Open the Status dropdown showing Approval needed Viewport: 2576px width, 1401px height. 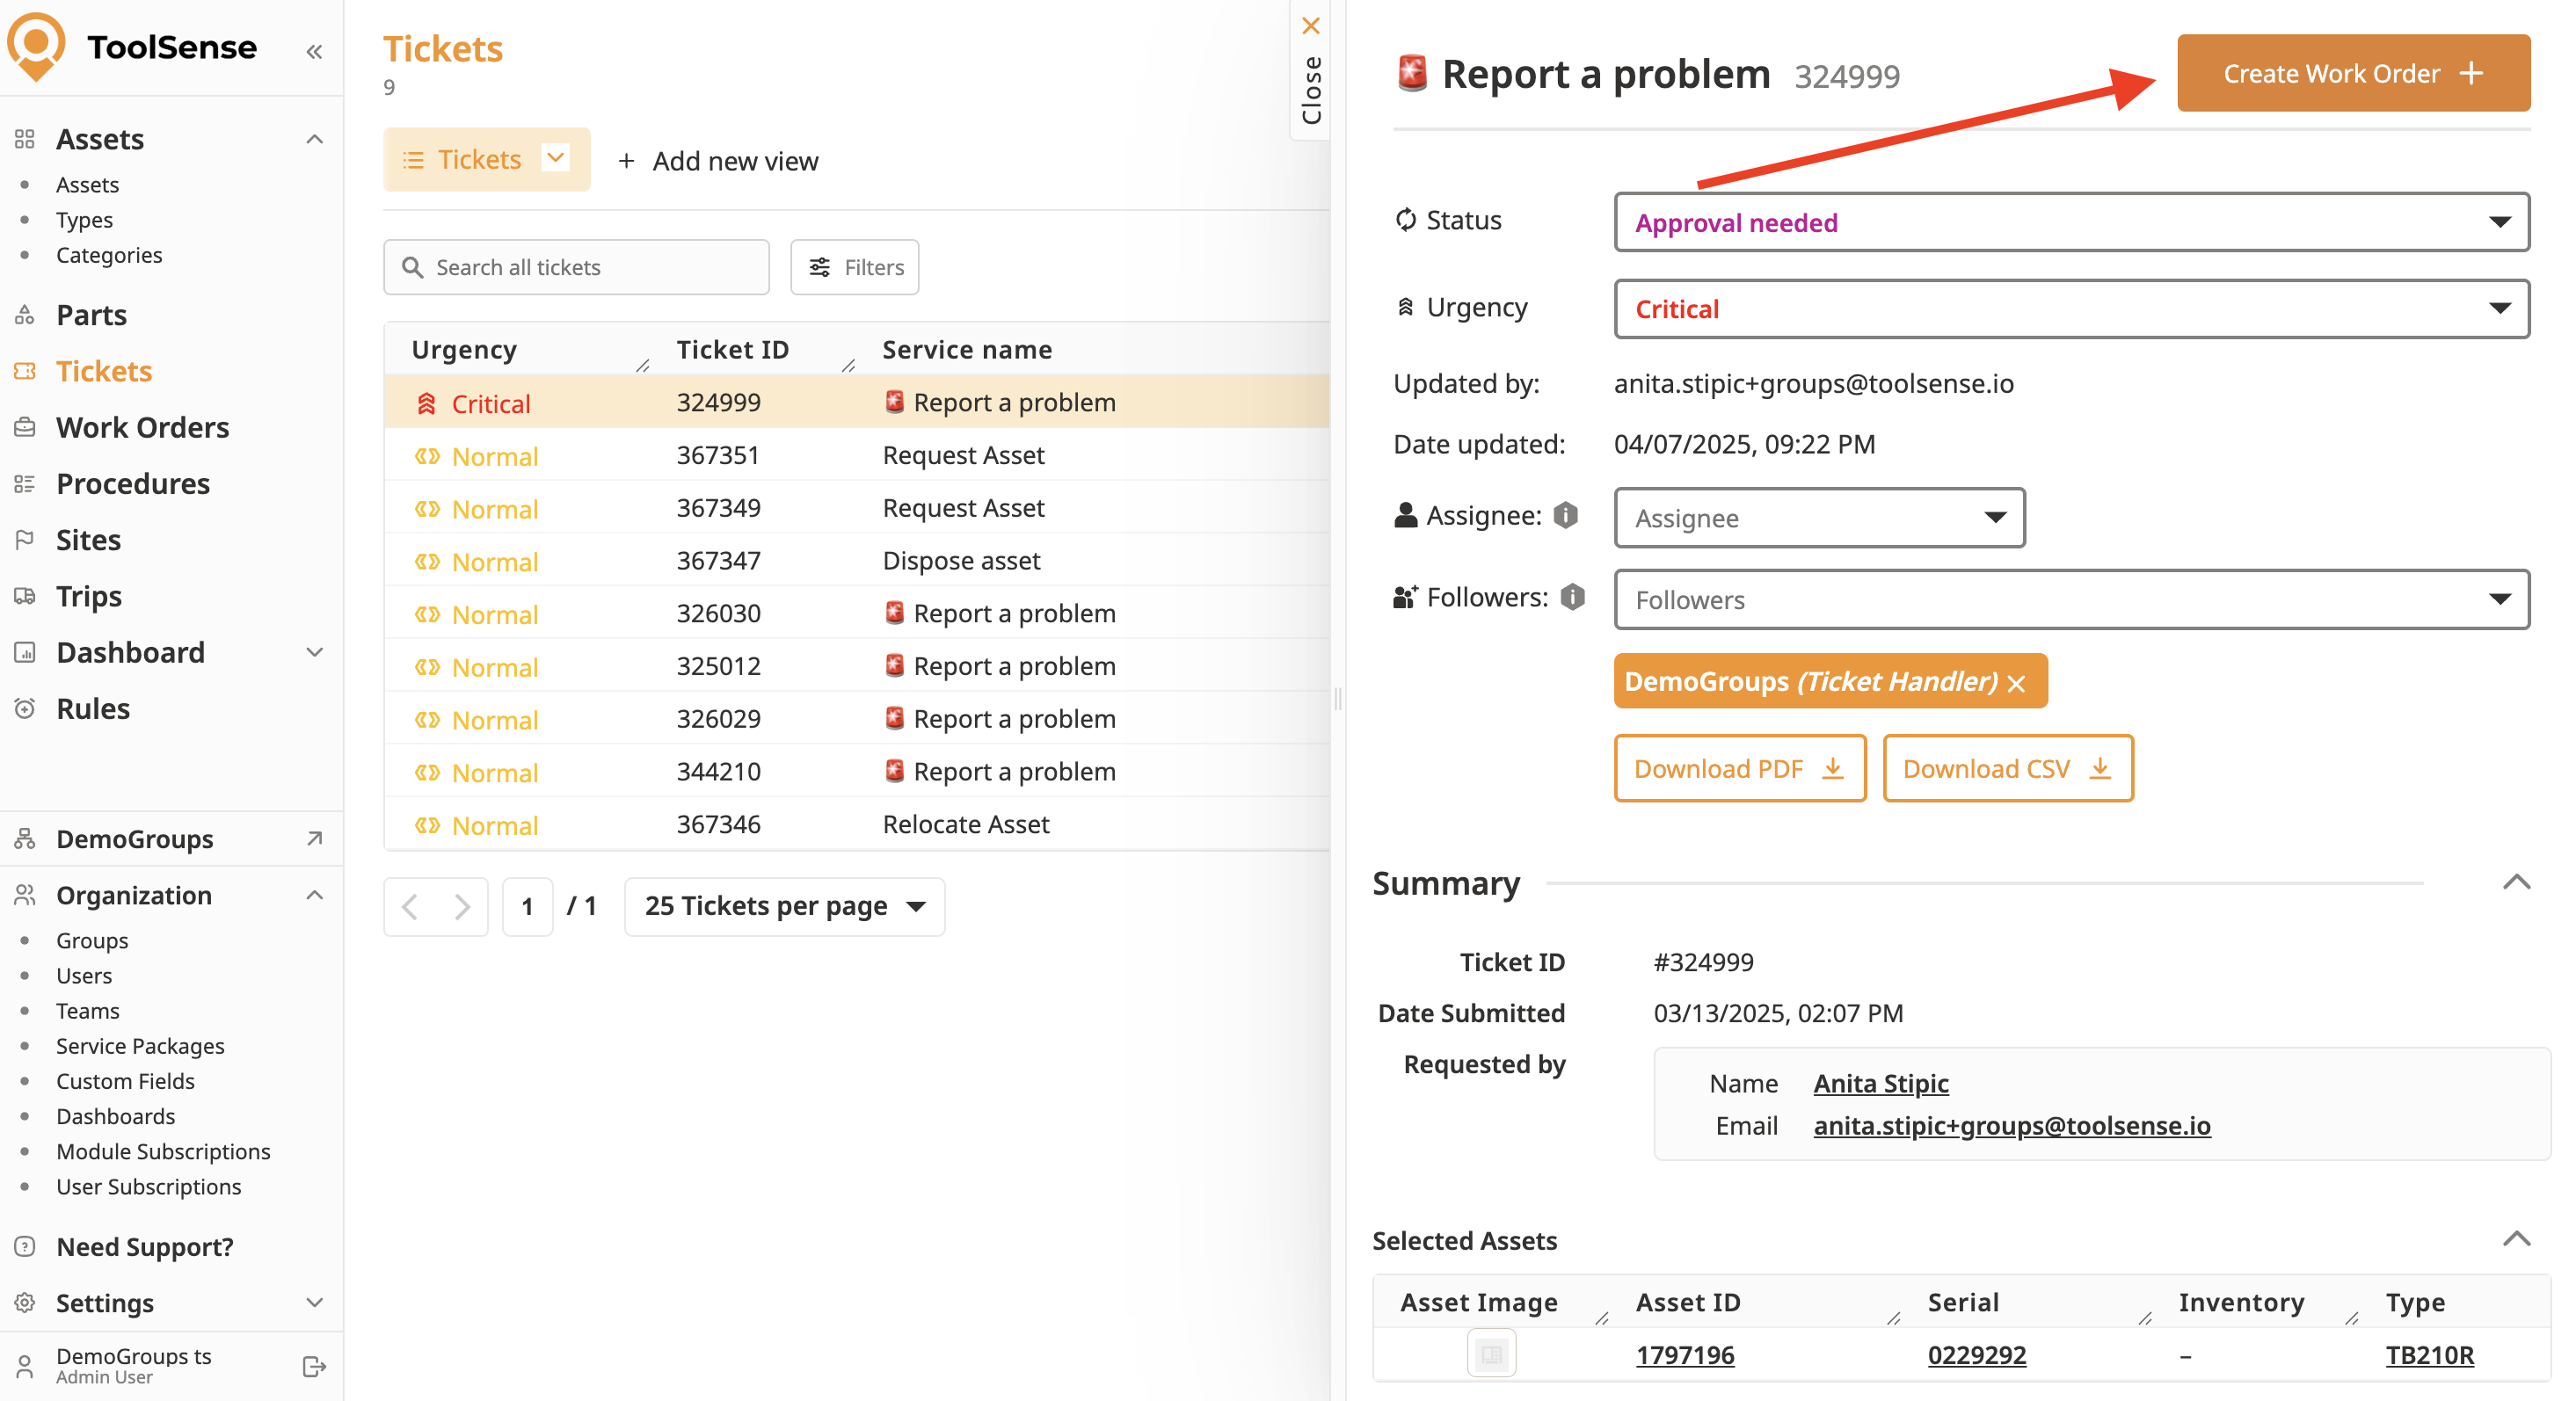click(2070, 222)
